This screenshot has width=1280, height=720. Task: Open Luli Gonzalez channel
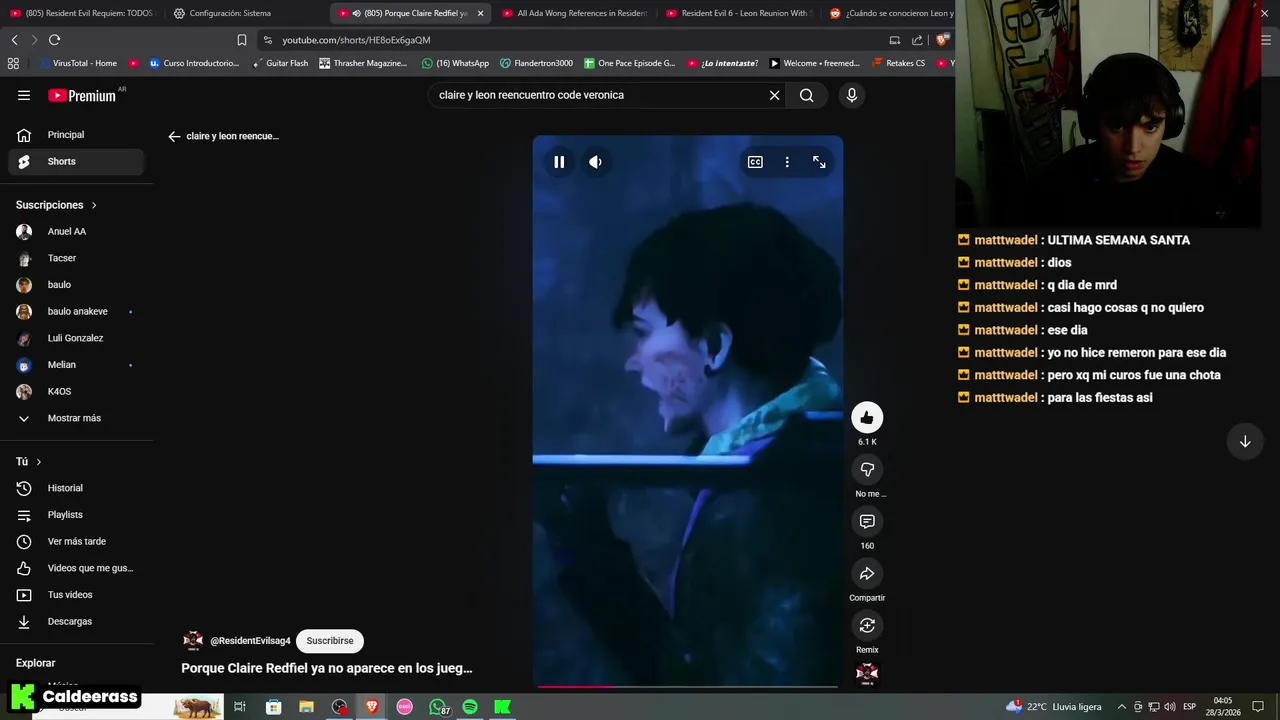coord(76,338)
